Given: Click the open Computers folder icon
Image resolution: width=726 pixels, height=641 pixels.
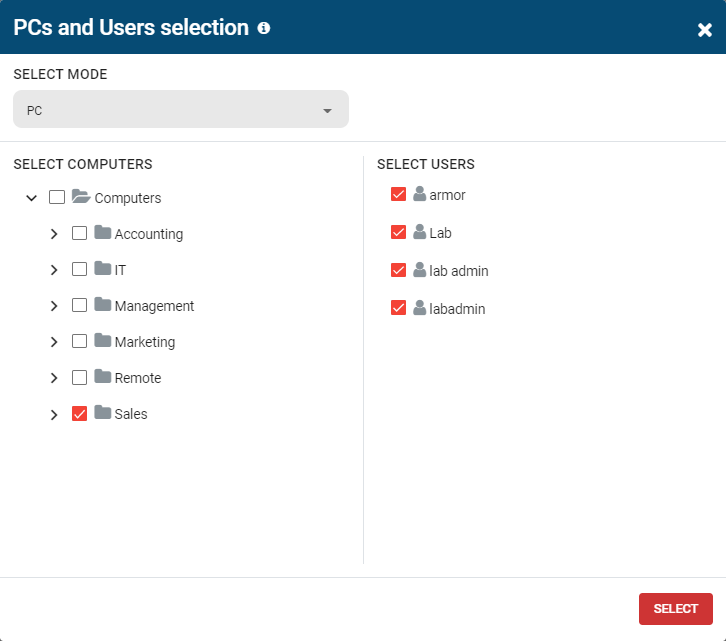Looking at the screenshot, I should click(x=81, y=197).
